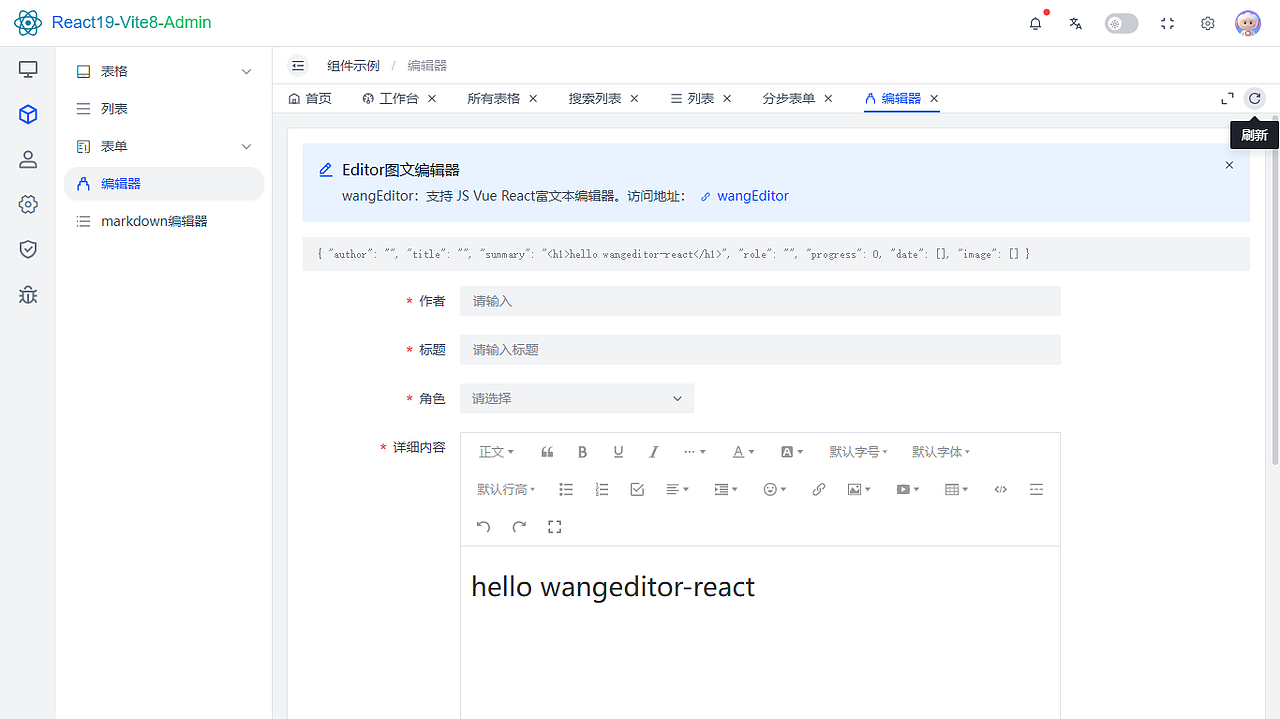This screenshot has width=1280, height=719.
Task: Click the 组件示例 breadcrumb
Action: tap(353, 65)
